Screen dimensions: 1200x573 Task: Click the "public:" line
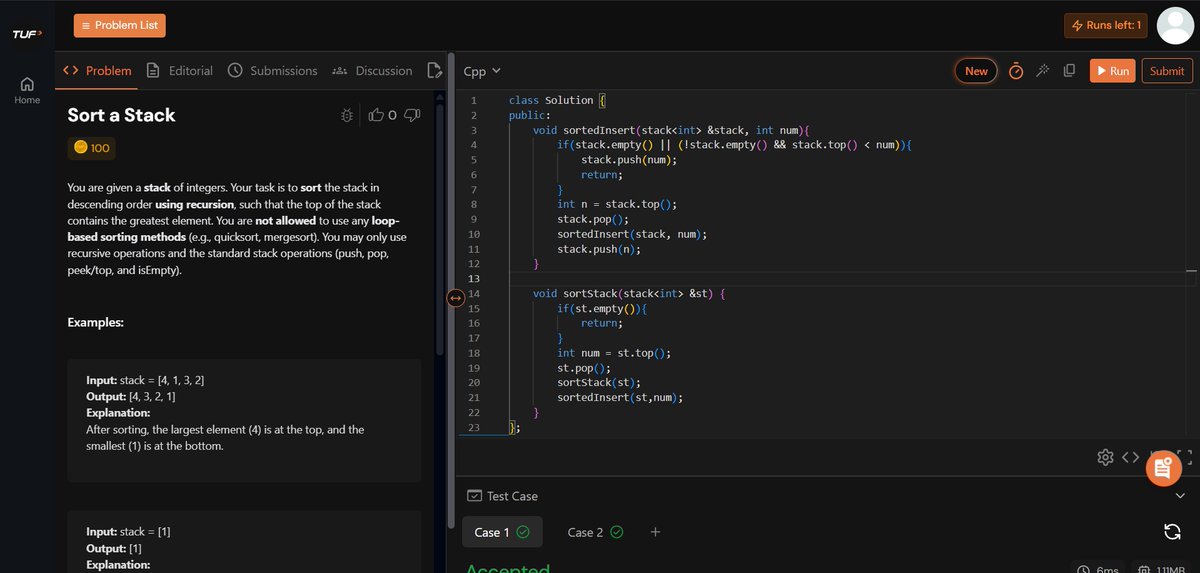[x=529, y=115]
